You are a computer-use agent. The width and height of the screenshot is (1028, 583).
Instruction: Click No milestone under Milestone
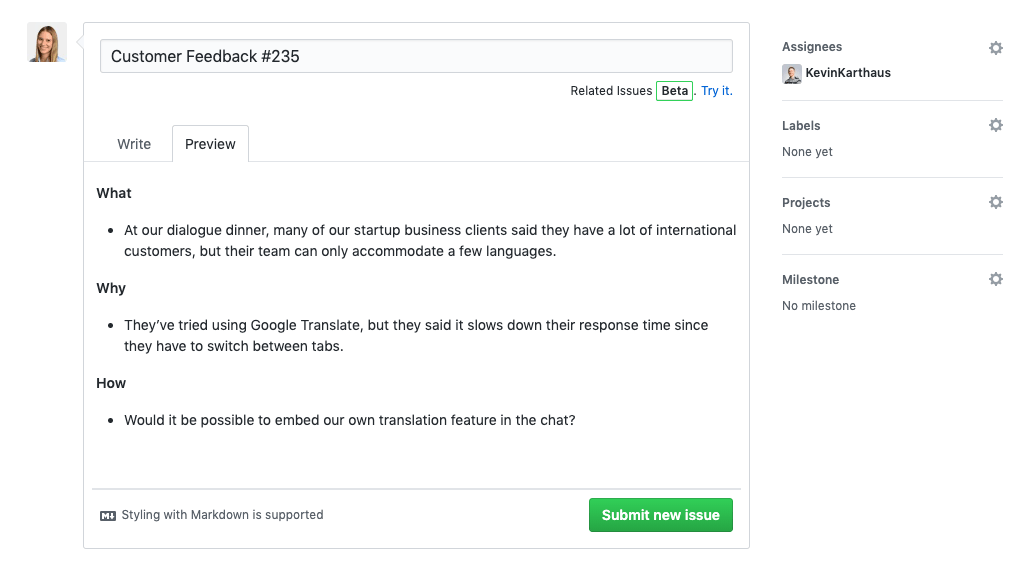[x=818, y=305]
